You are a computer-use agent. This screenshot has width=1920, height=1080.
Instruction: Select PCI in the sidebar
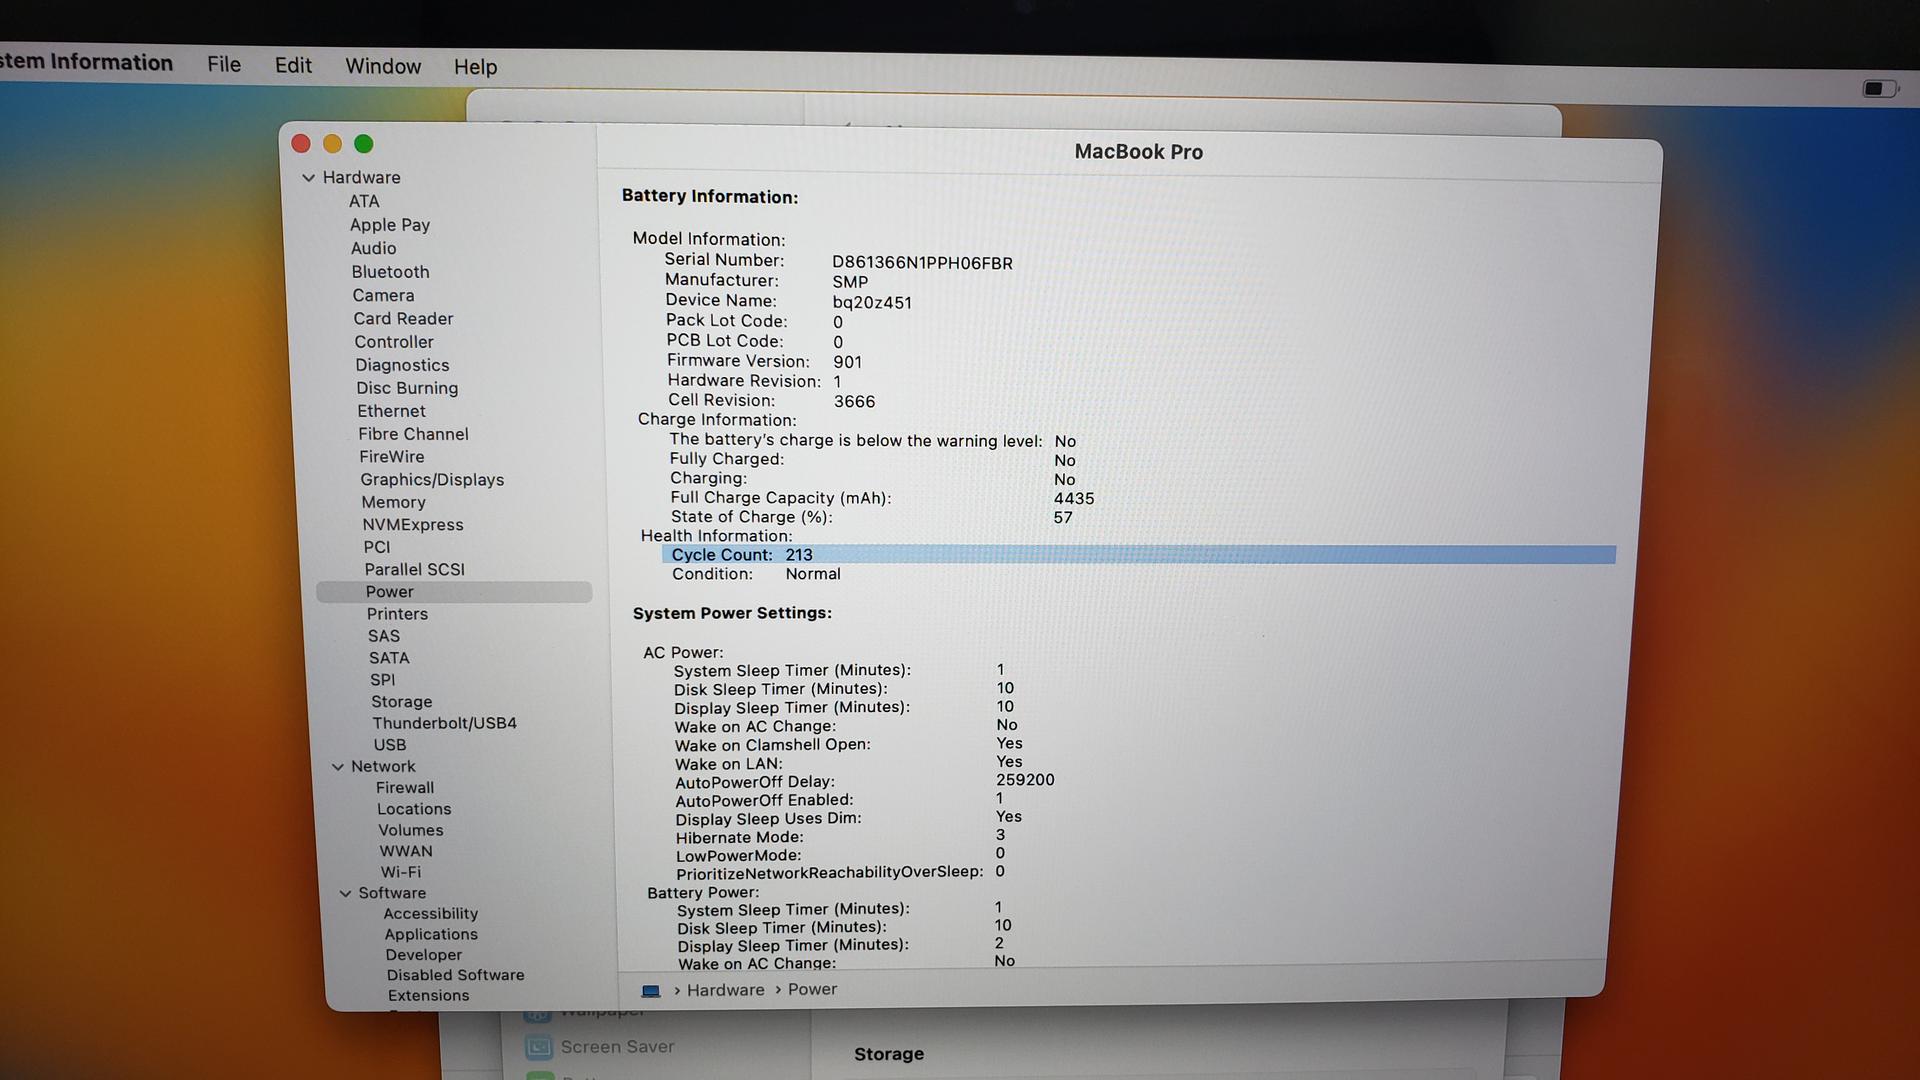click(x=377, y=547)
